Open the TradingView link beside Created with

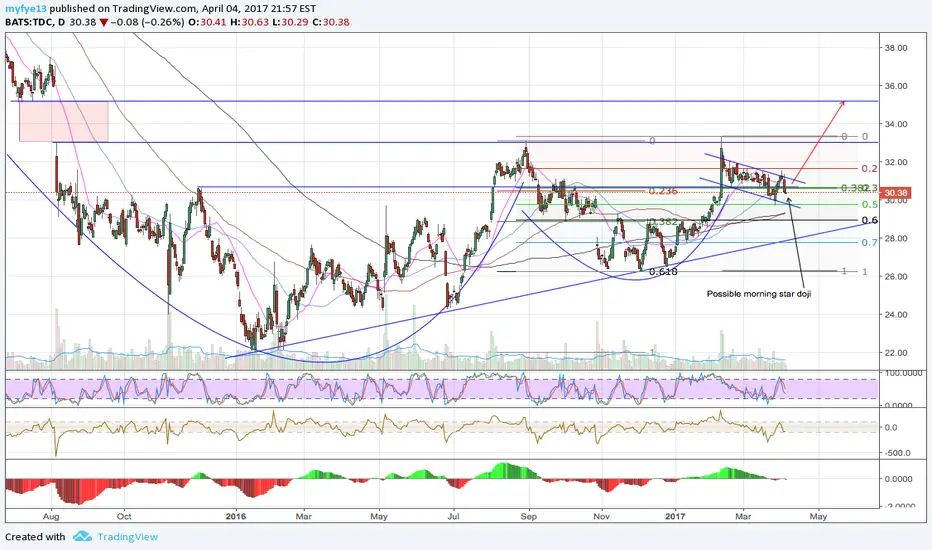pyautogui.click(x=128, y=536)
